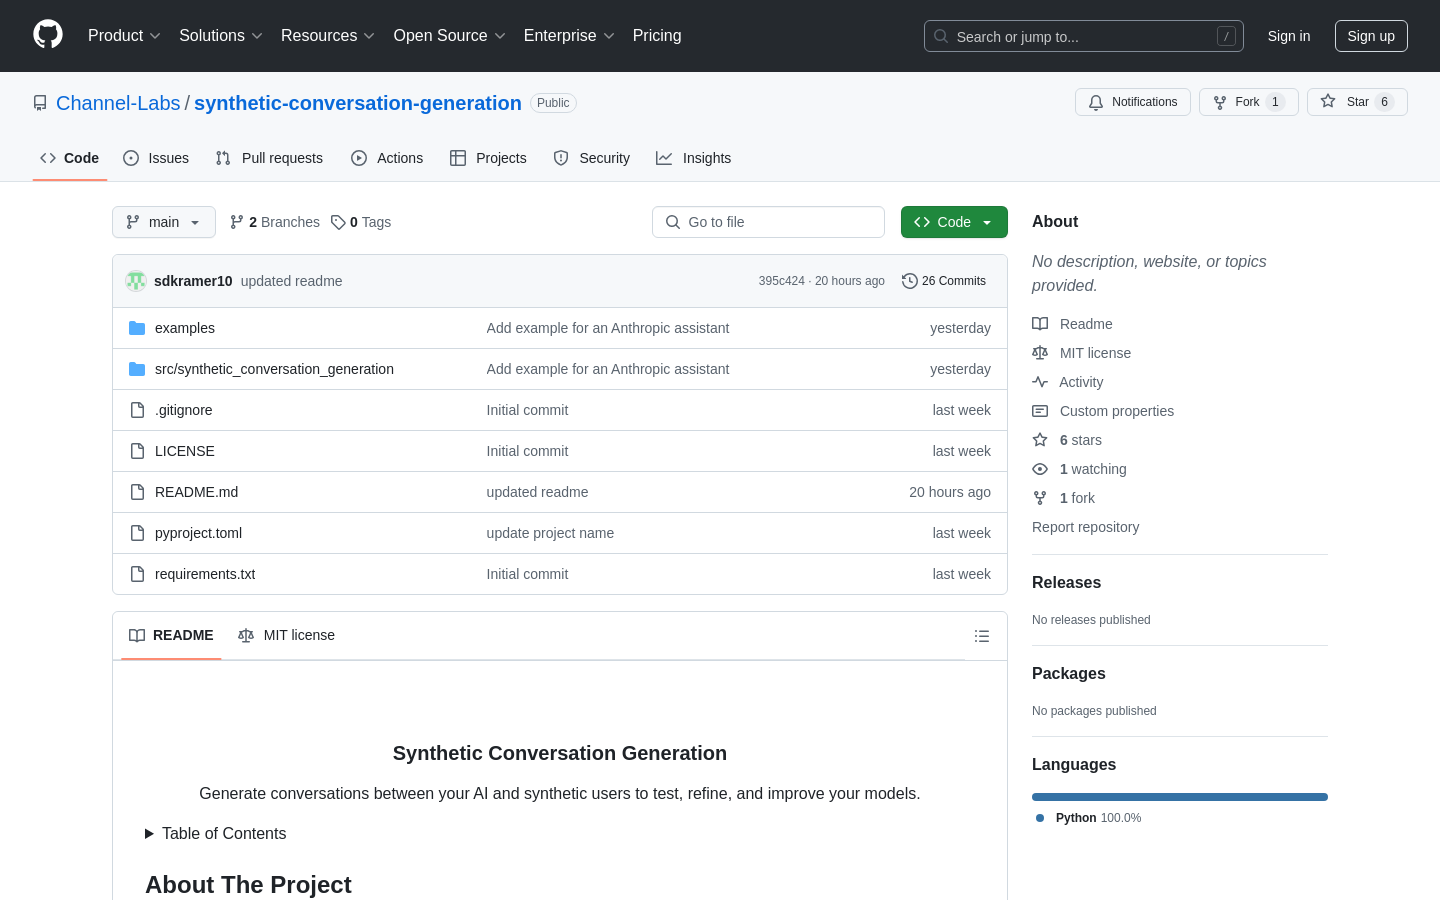Expand the Enterprise menu

point(569,35)
